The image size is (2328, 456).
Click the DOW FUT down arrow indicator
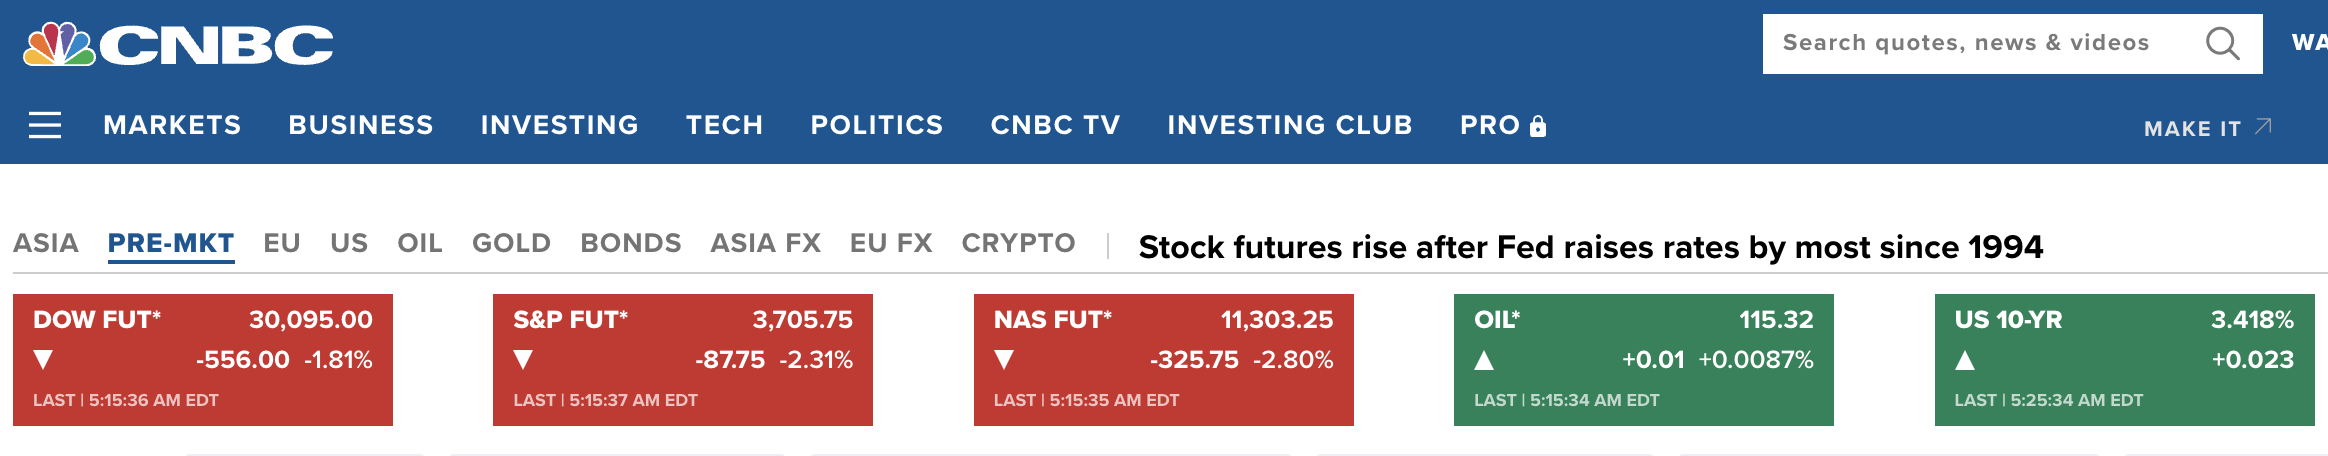43,360
